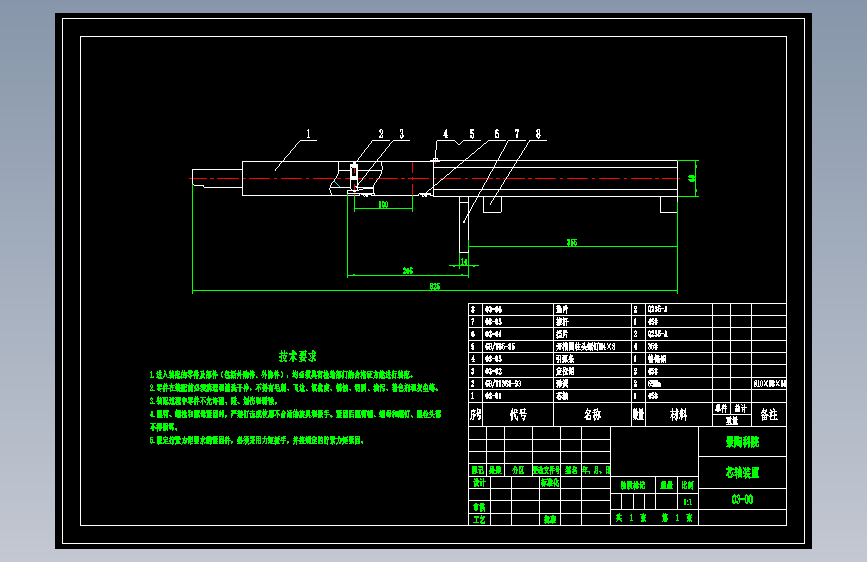867x562 pixels.
Task: Select the green '100' dimension text
Action: pyautogui.click(x=383, y=205)
